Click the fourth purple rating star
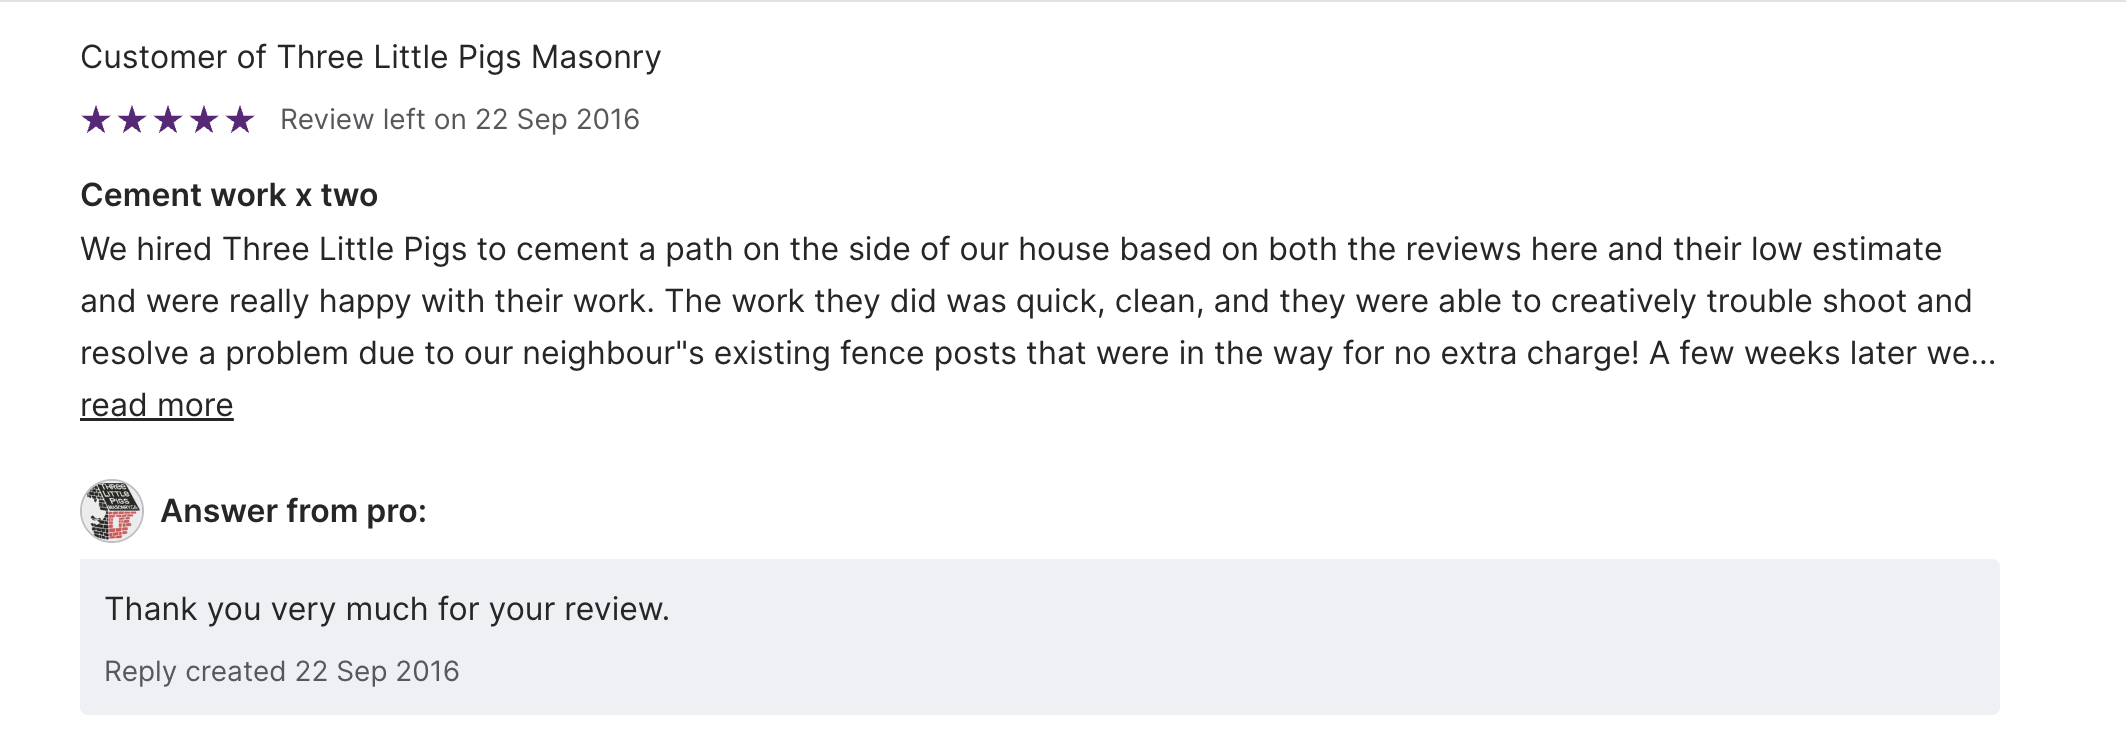The width and height of the screenshot is (2126, 738). (x=204, y=120)
